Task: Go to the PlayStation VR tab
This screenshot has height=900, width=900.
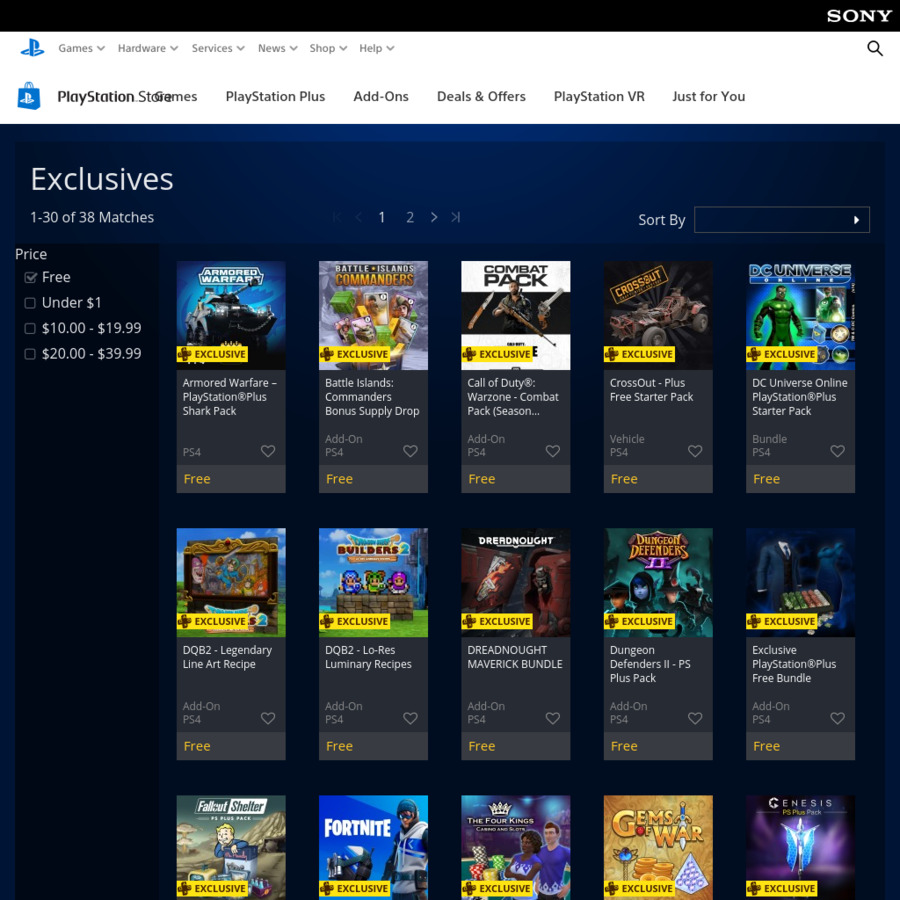Action: tap(599, 96)
